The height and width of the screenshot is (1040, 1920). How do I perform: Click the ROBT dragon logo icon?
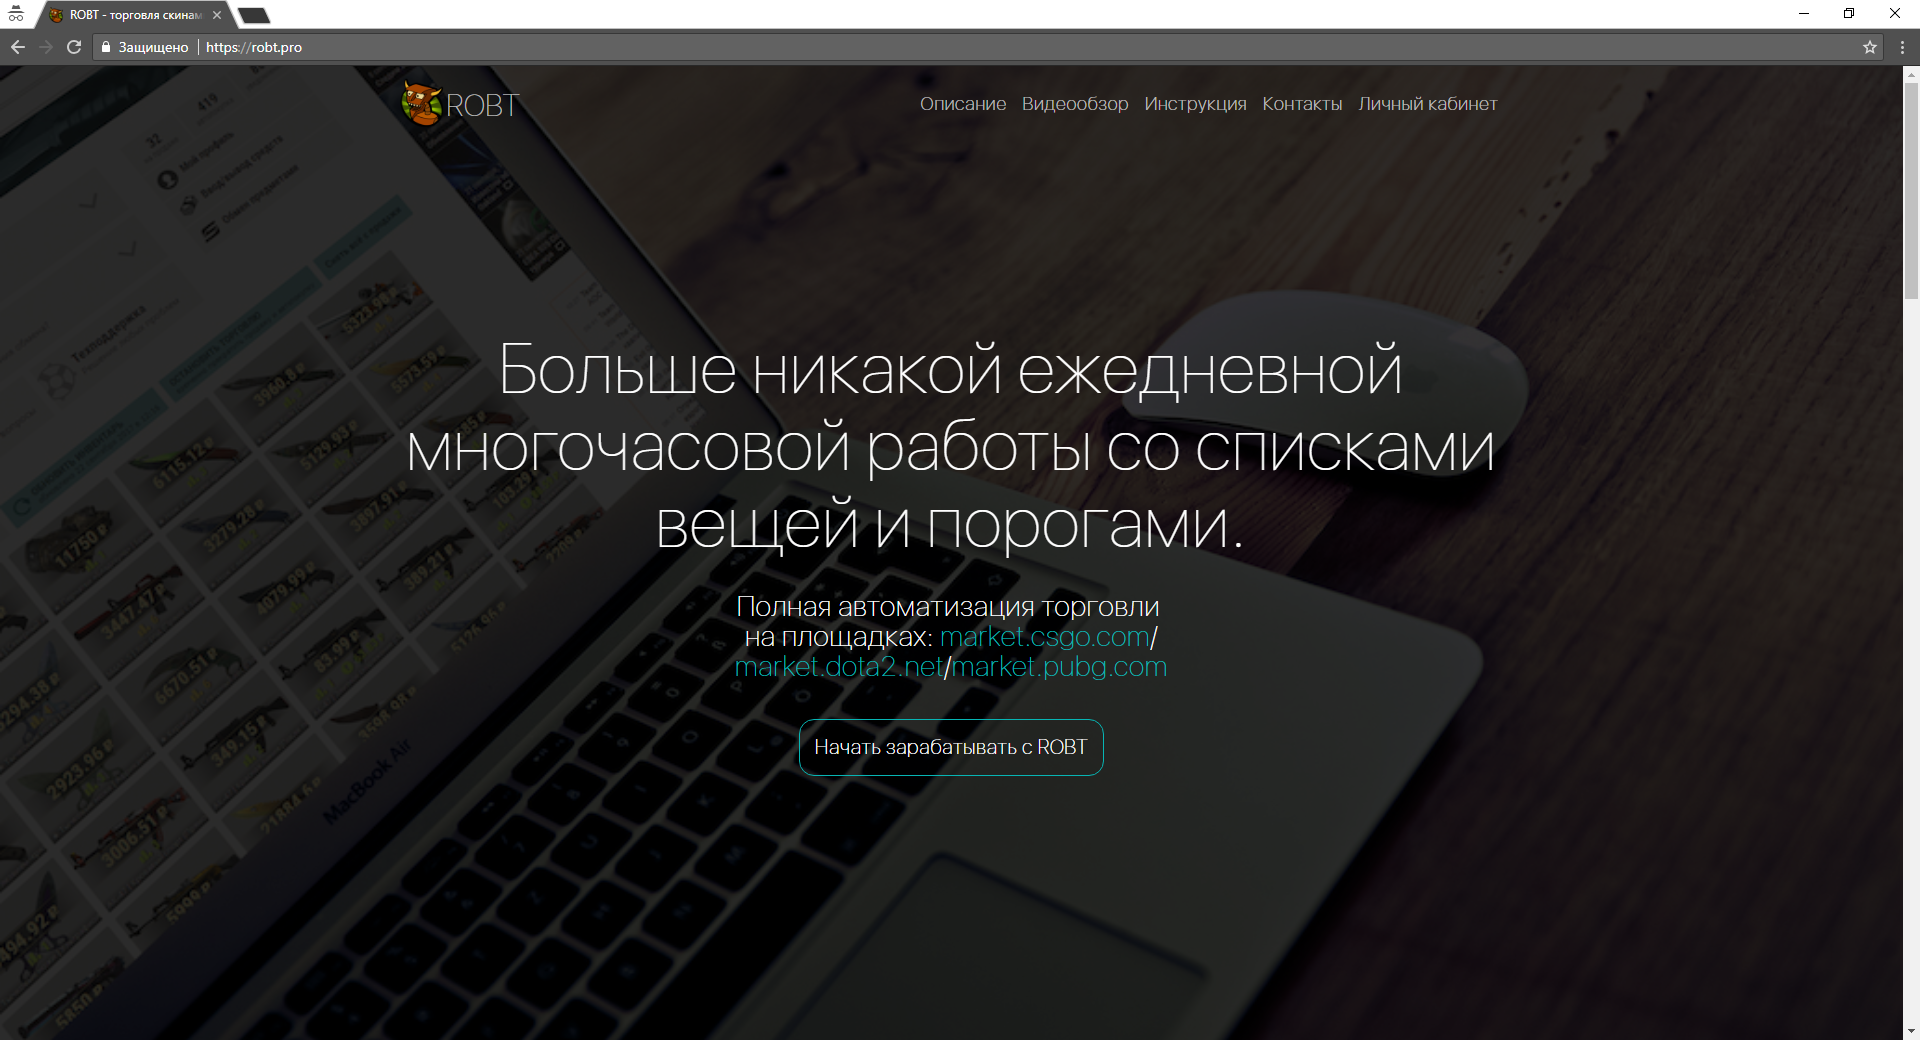pyautogui.click(x=421, y=104)
